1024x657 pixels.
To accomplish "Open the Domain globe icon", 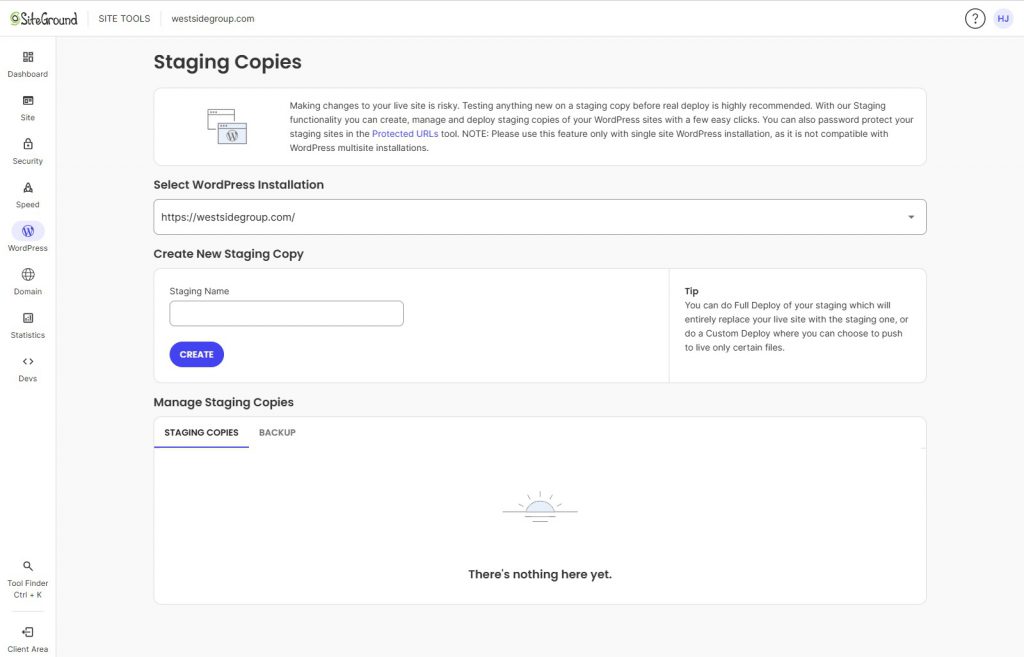I will coord(28,275).
